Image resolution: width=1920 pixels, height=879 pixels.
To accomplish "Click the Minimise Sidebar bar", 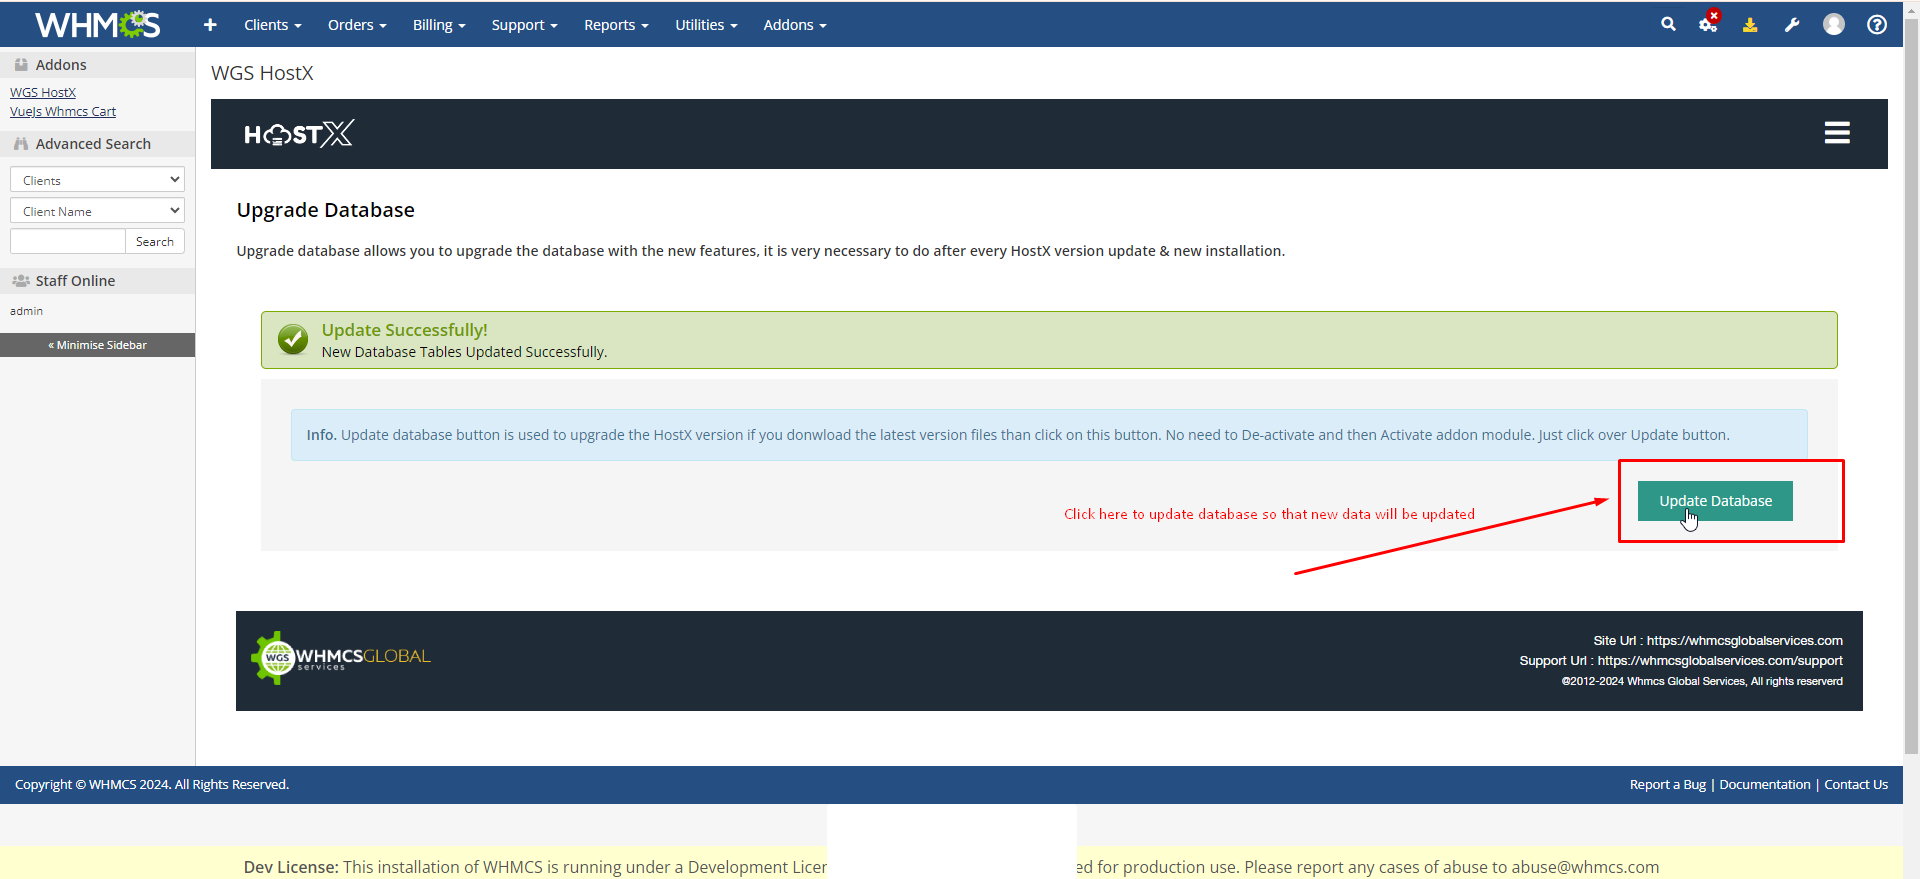I will pos(97,345).
